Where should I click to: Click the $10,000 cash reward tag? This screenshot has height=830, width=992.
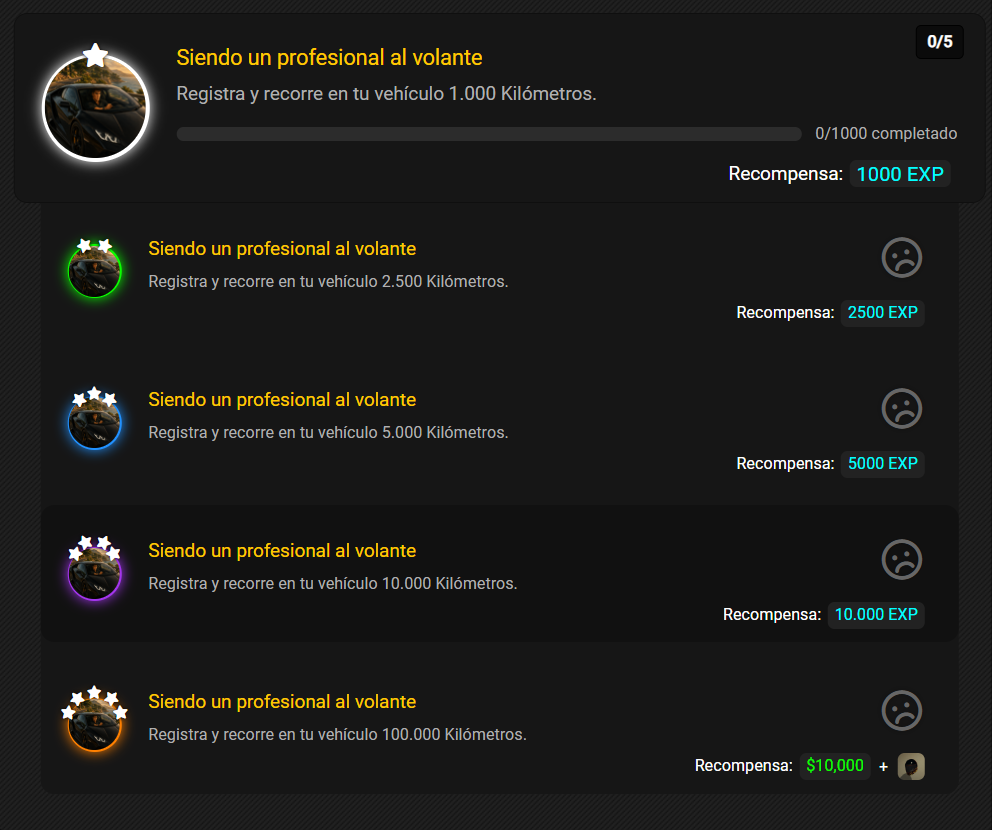835,766
